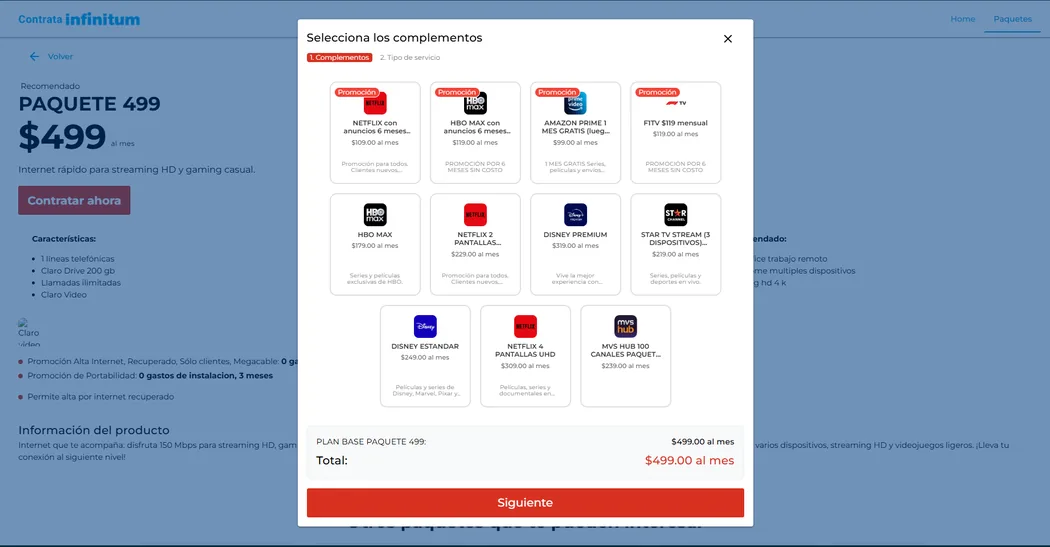Select the 'NETFLIX 2 PANTALLAS' title
Image resolution: width=1050 pixels, height=547 pixels.
475,239
